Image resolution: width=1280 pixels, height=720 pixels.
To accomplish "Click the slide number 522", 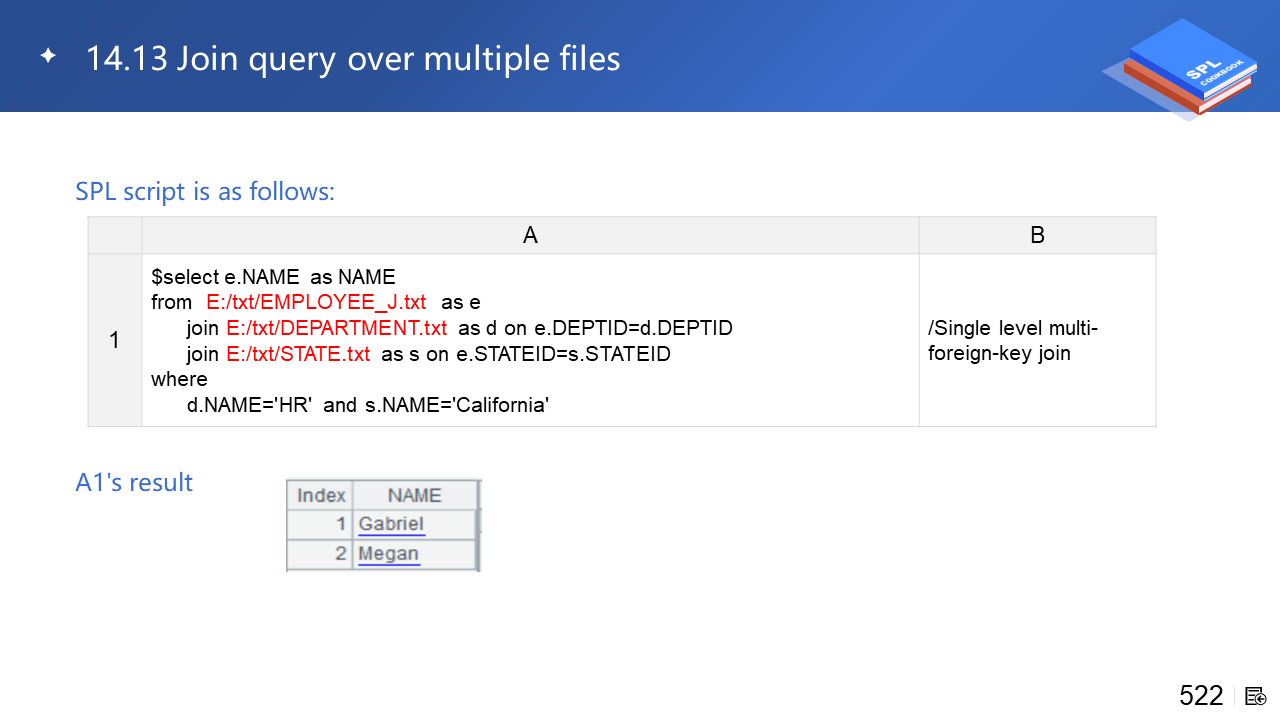I will click(x=1200, y=696).
